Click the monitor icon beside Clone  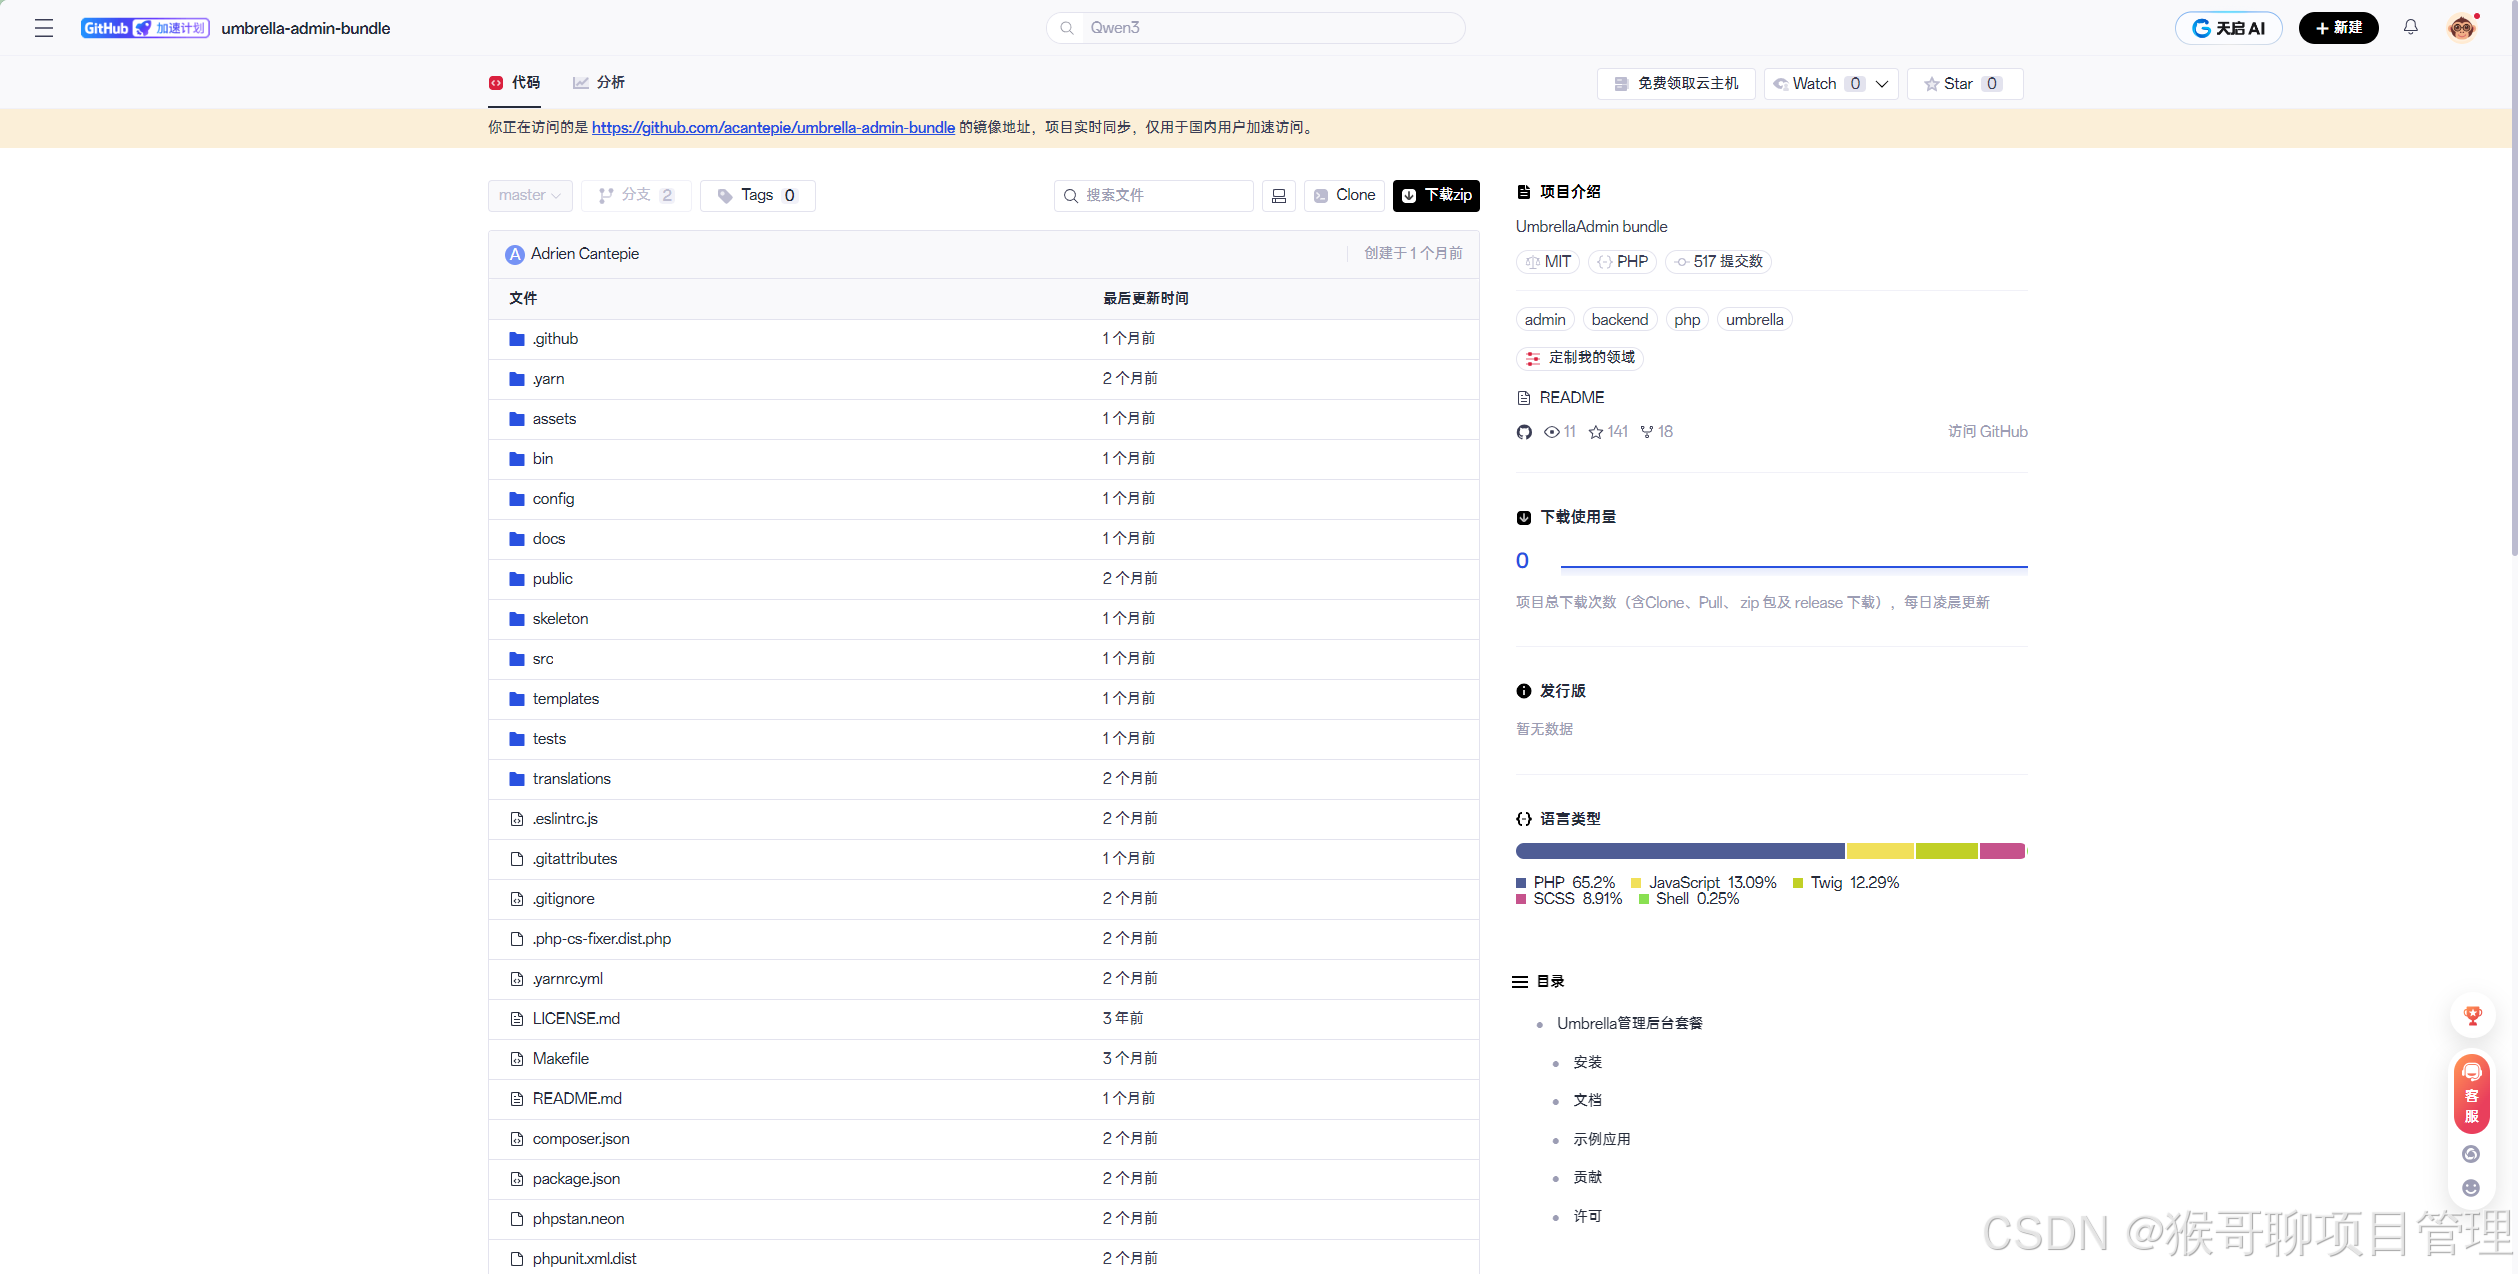(1278, 196)
